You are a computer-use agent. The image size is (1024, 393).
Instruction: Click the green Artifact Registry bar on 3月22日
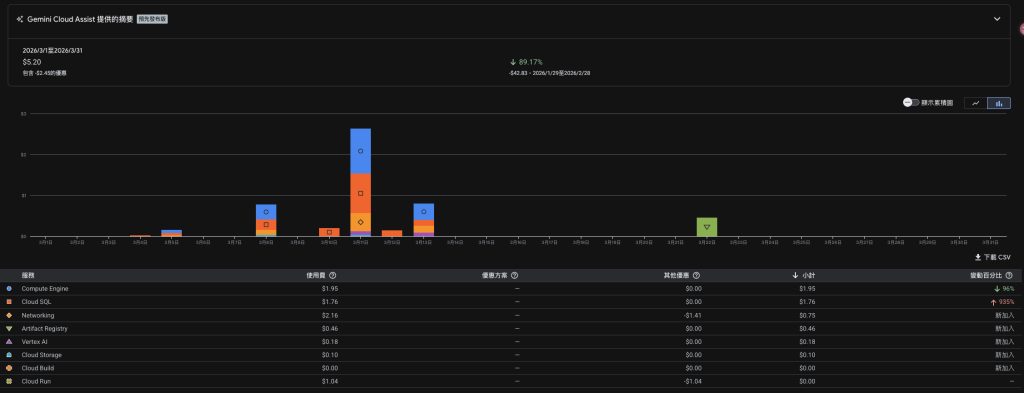click(x=707, y=227)
